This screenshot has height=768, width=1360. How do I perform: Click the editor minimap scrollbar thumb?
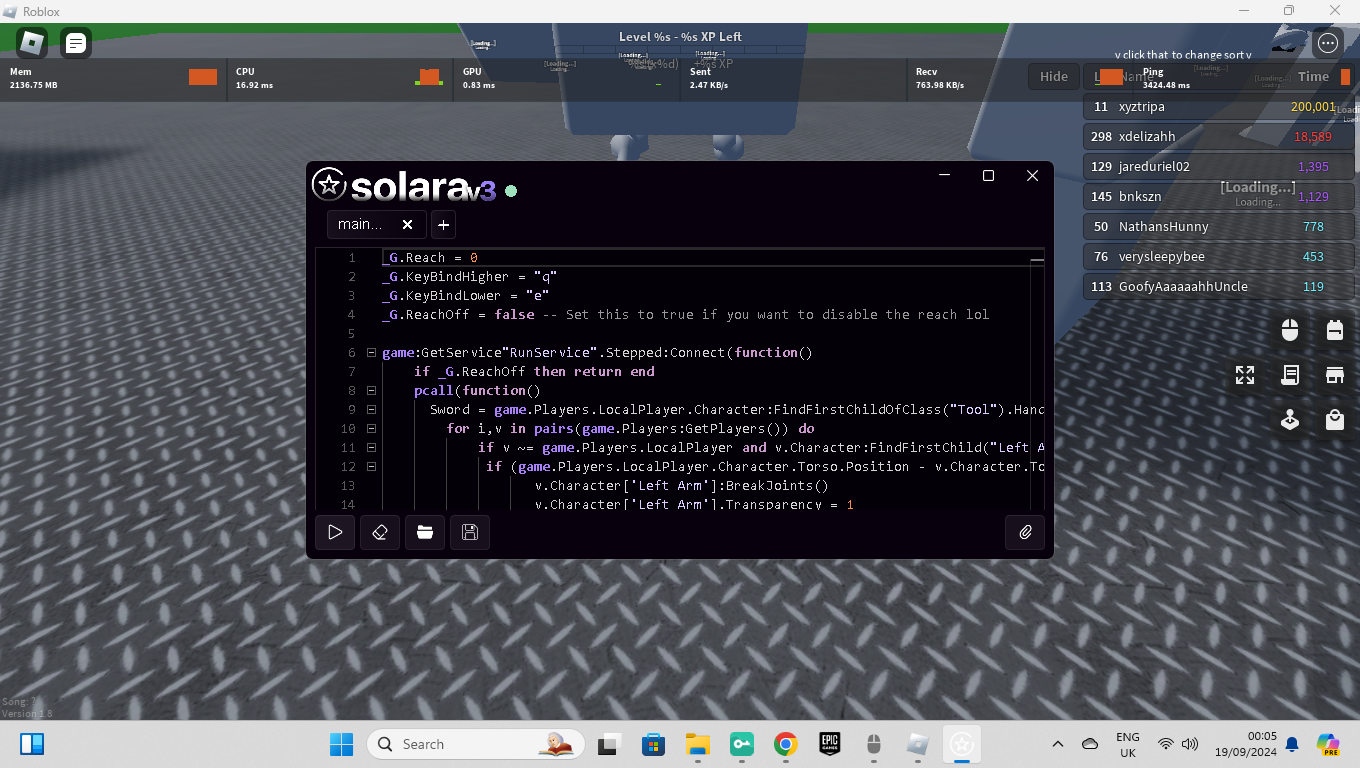tap(1037, 260)
